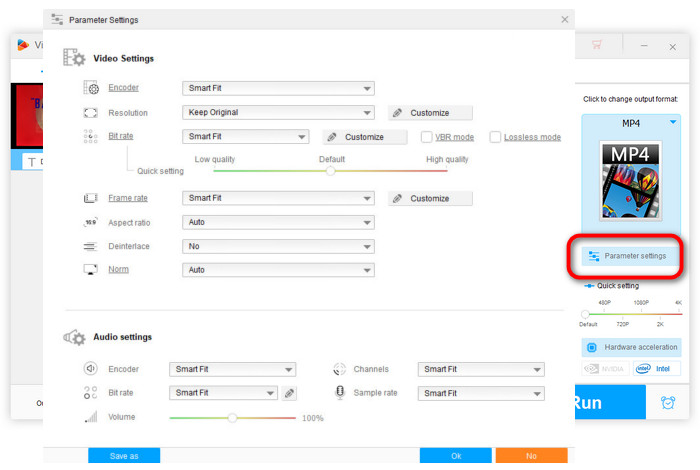Click the Aspect ratio 16:9 icon
This screenshot has height=470, width=700.
[x=91, y=222]
